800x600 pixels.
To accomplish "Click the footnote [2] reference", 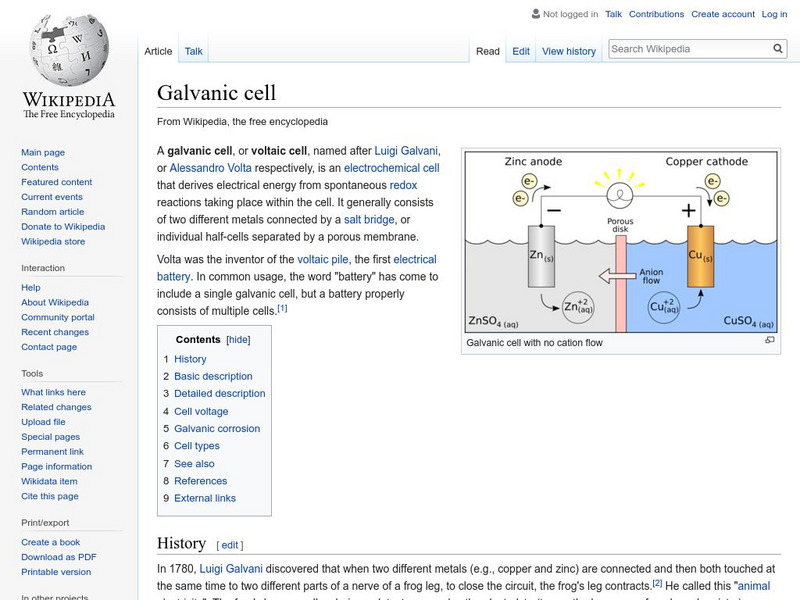I will [657, 583].
